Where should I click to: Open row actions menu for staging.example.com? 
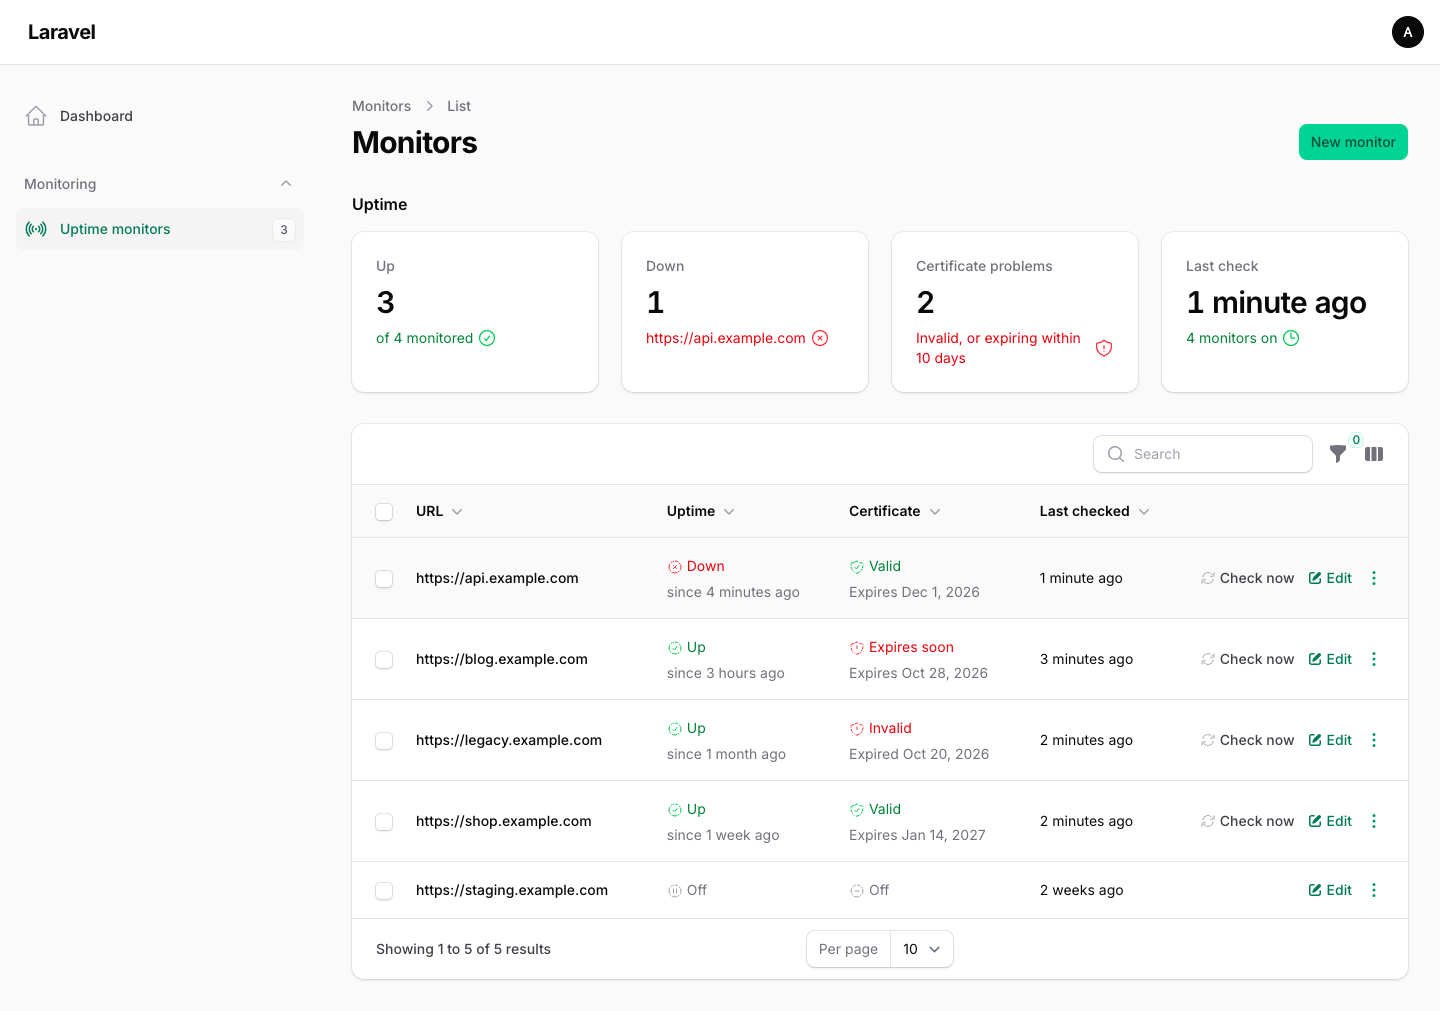coord(1374,890)
